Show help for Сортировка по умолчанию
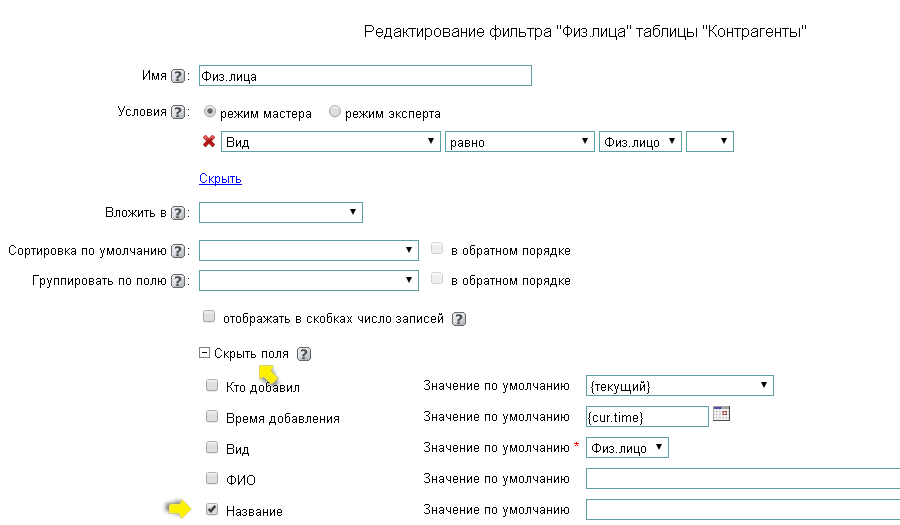Screen dimensions: 900x525 pyautogui.click(x=178, y=250)
